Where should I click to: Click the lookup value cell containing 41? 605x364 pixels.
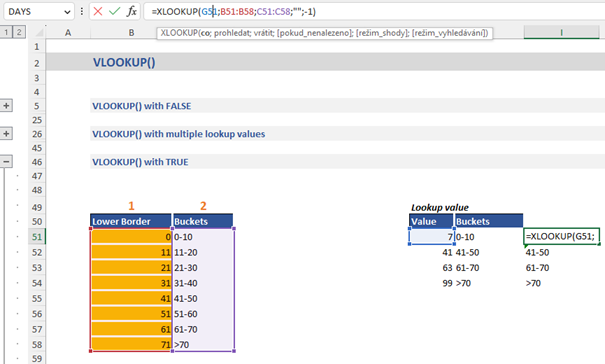(431, 252)
